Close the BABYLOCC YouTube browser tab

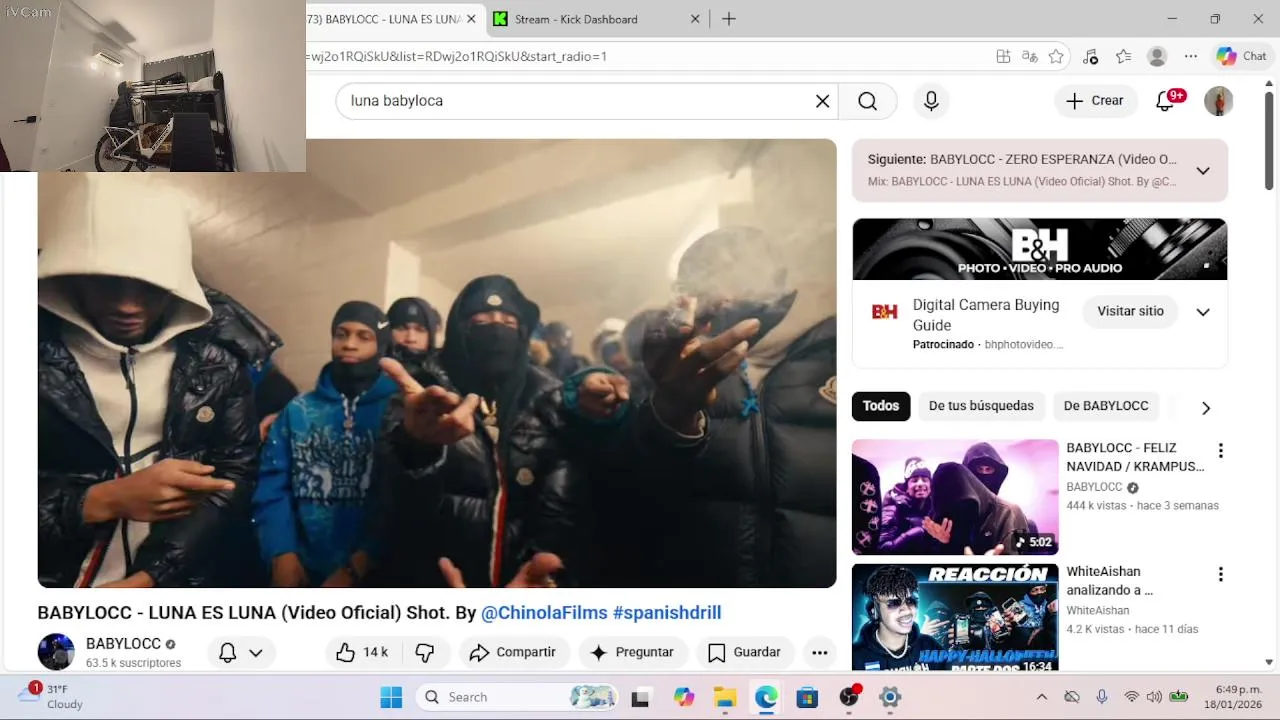pyautogui.click(x=471, y=19)
